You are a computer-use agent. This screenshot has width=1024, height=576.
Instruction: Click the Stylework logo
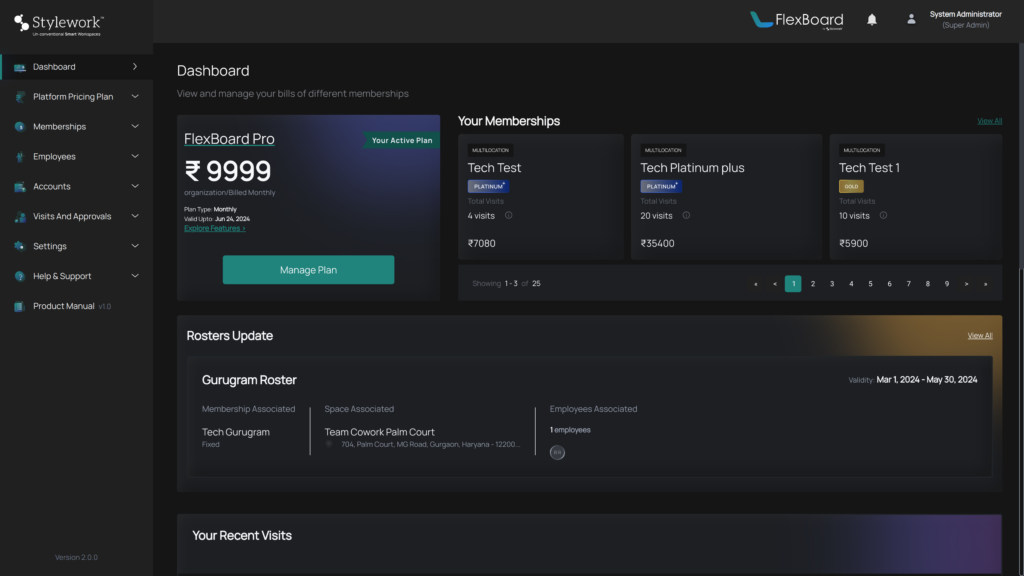(58, 25)
